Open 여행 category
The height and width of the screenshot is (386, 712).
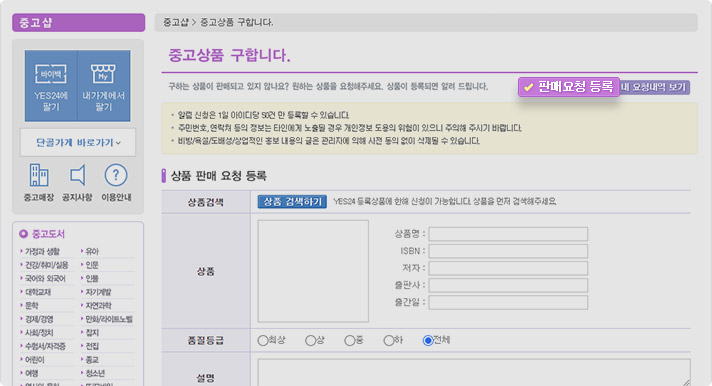[32, 373]
